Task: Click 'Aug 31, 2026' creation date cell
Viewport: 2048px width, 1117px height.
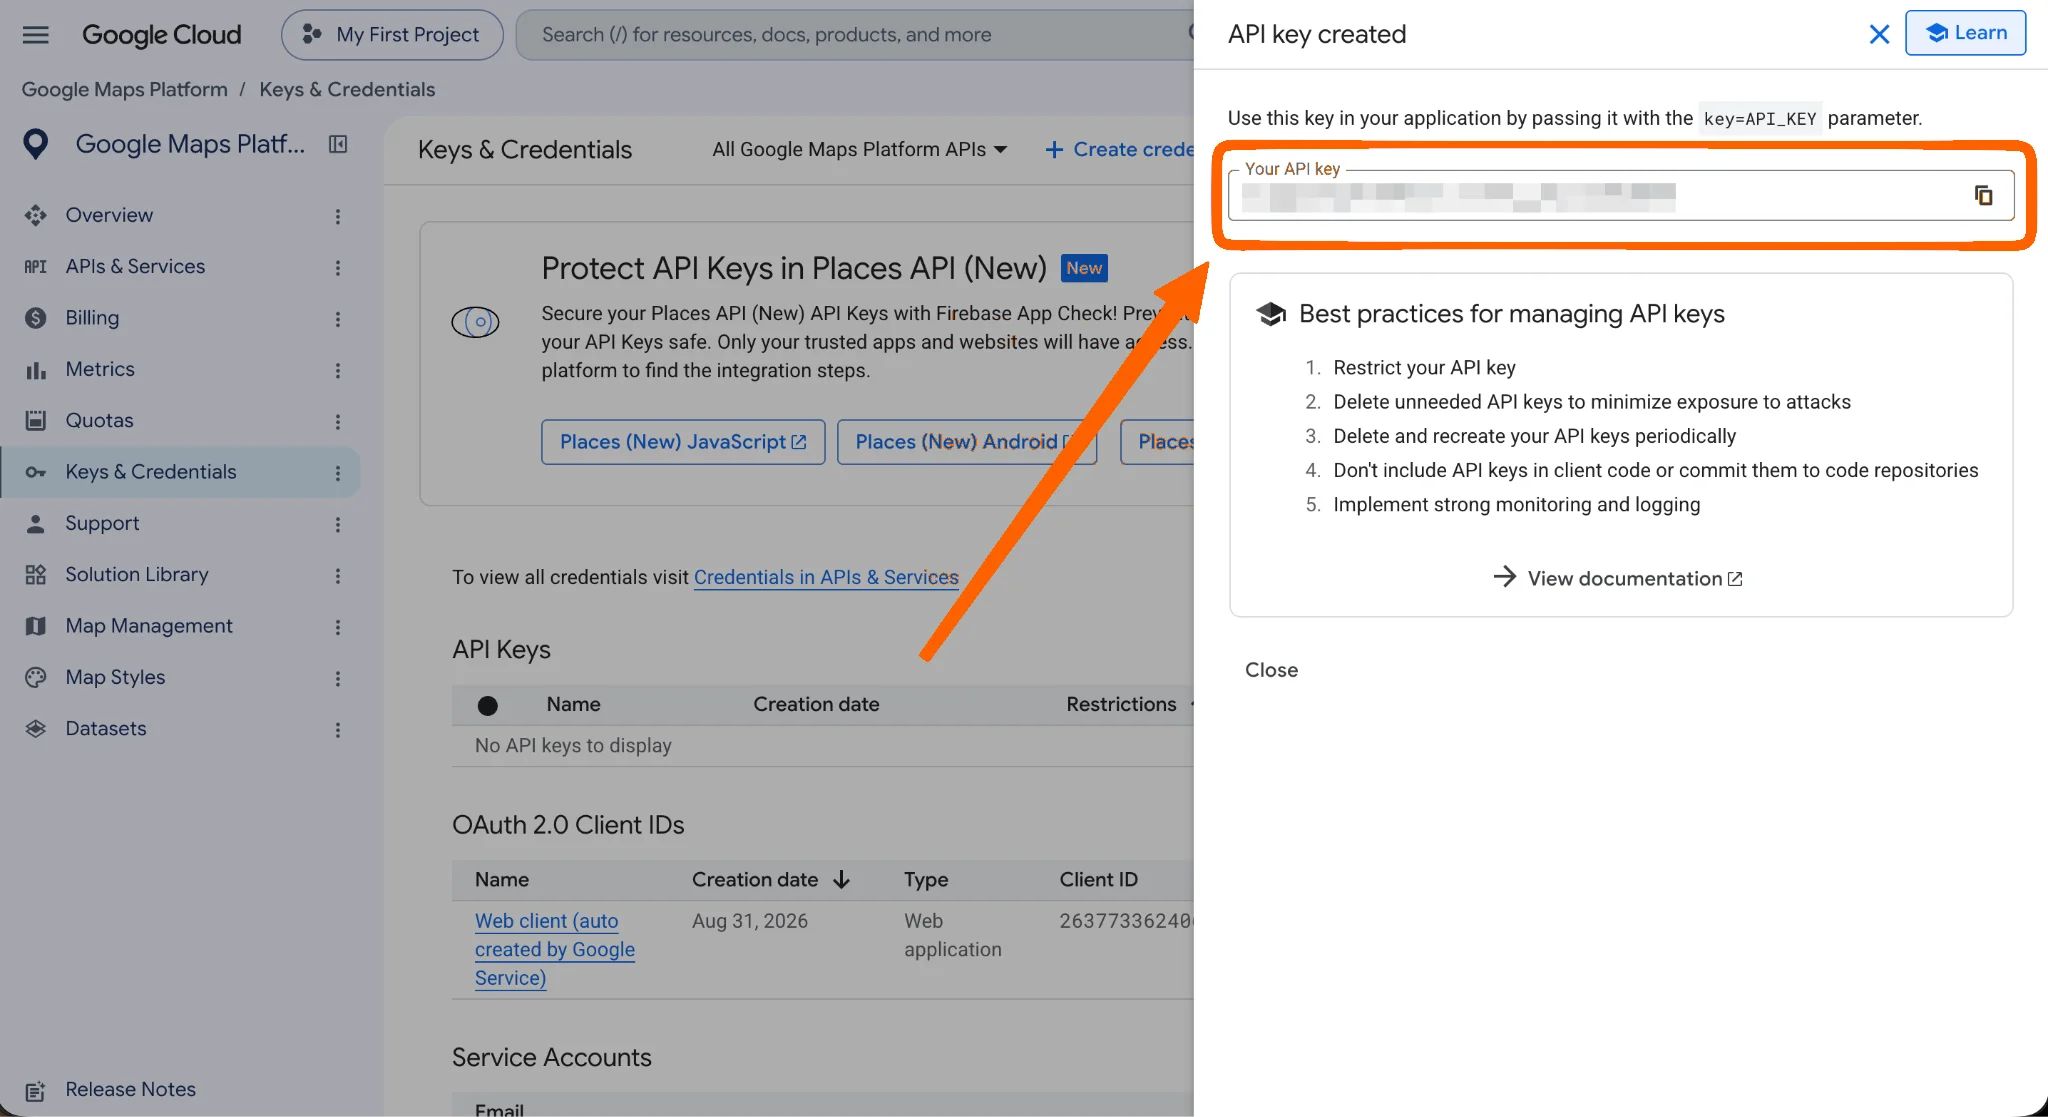Action: click(x=750, y=921)
